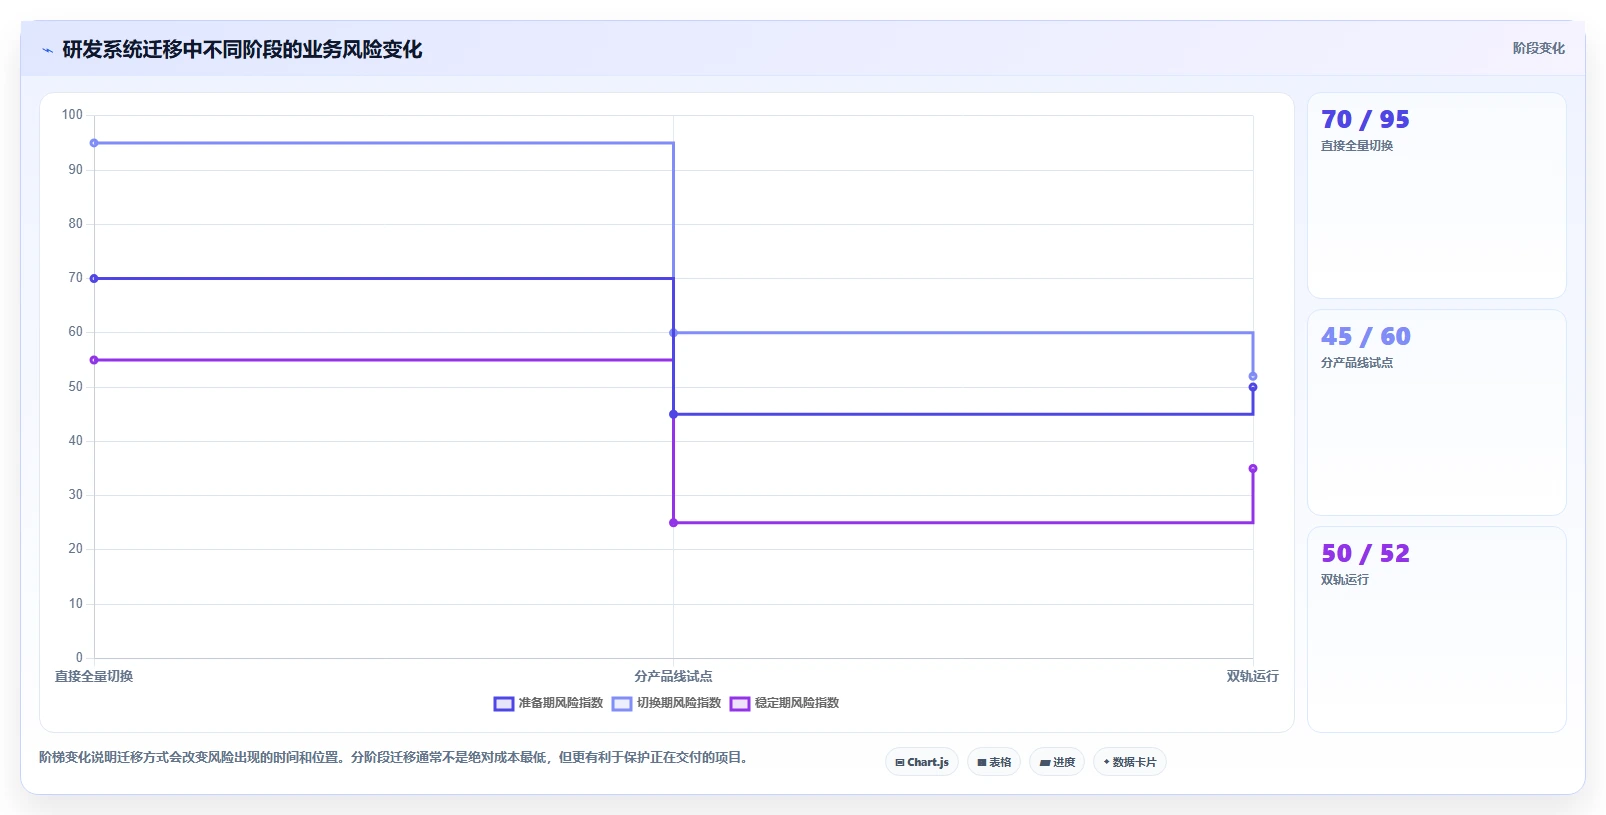
Task: Click the chart icon beside the title
Action: point(47,50)
